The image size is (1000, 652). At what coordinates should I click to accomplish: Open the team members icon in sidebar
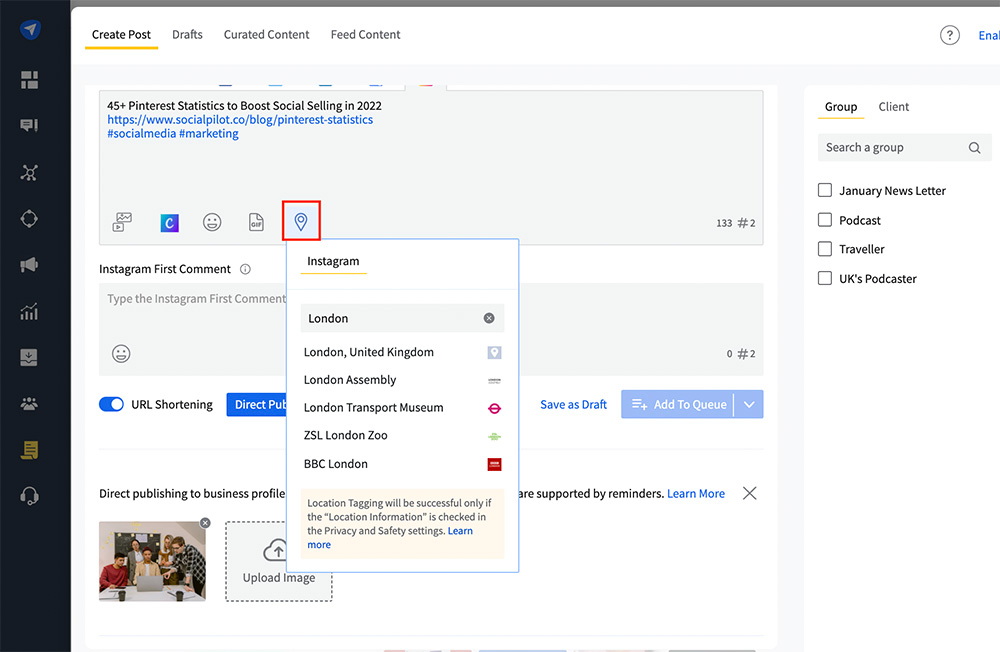[29, 403]
